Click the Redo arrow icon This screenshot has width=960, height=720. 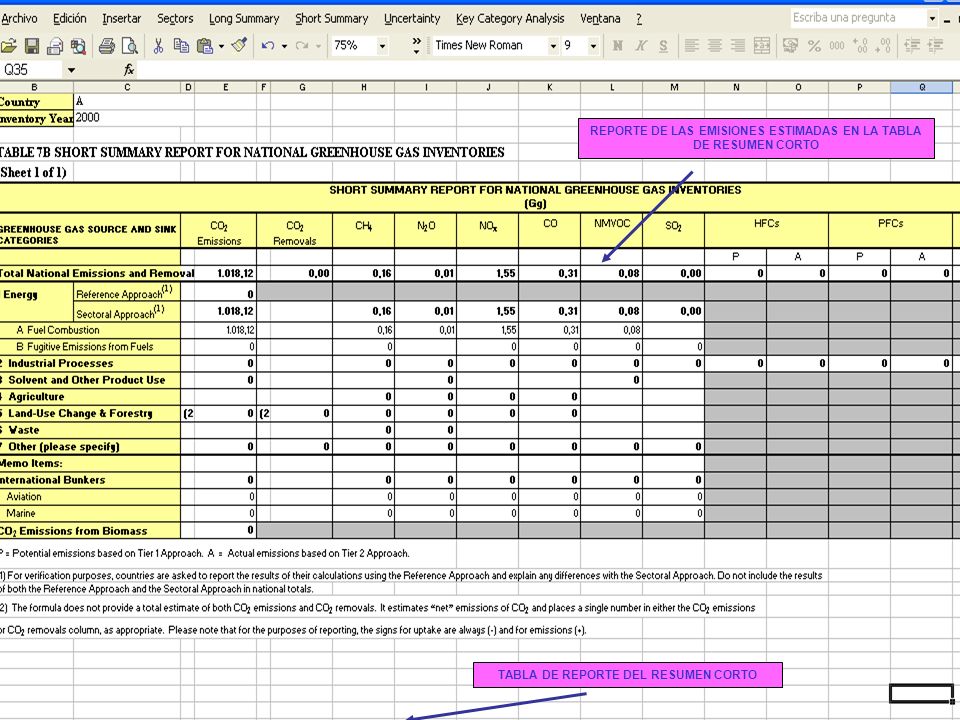pos(301,45)
